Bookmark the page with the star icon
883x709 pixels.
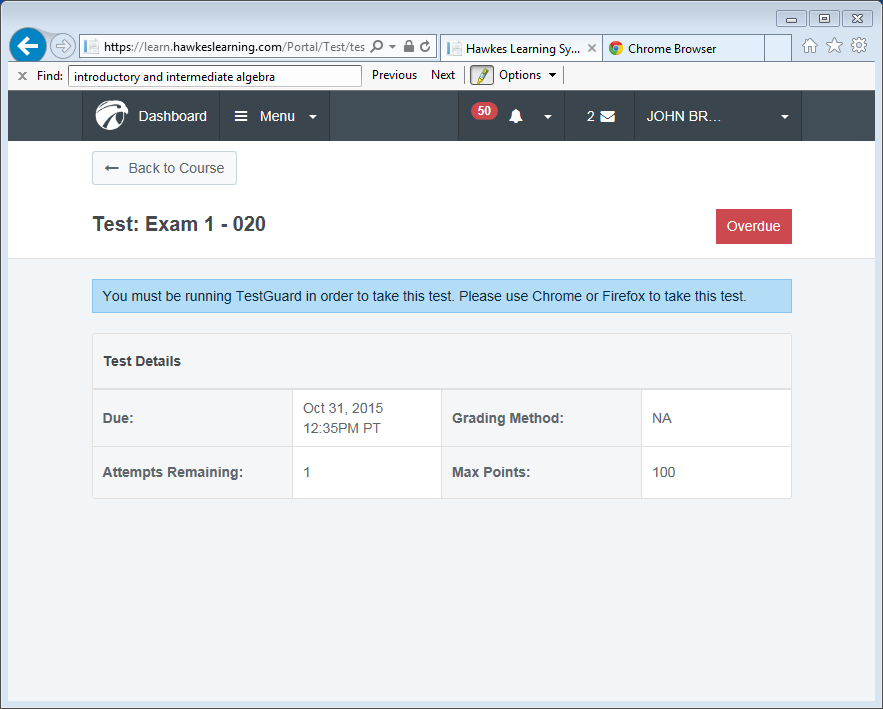[x=835, y=46]
